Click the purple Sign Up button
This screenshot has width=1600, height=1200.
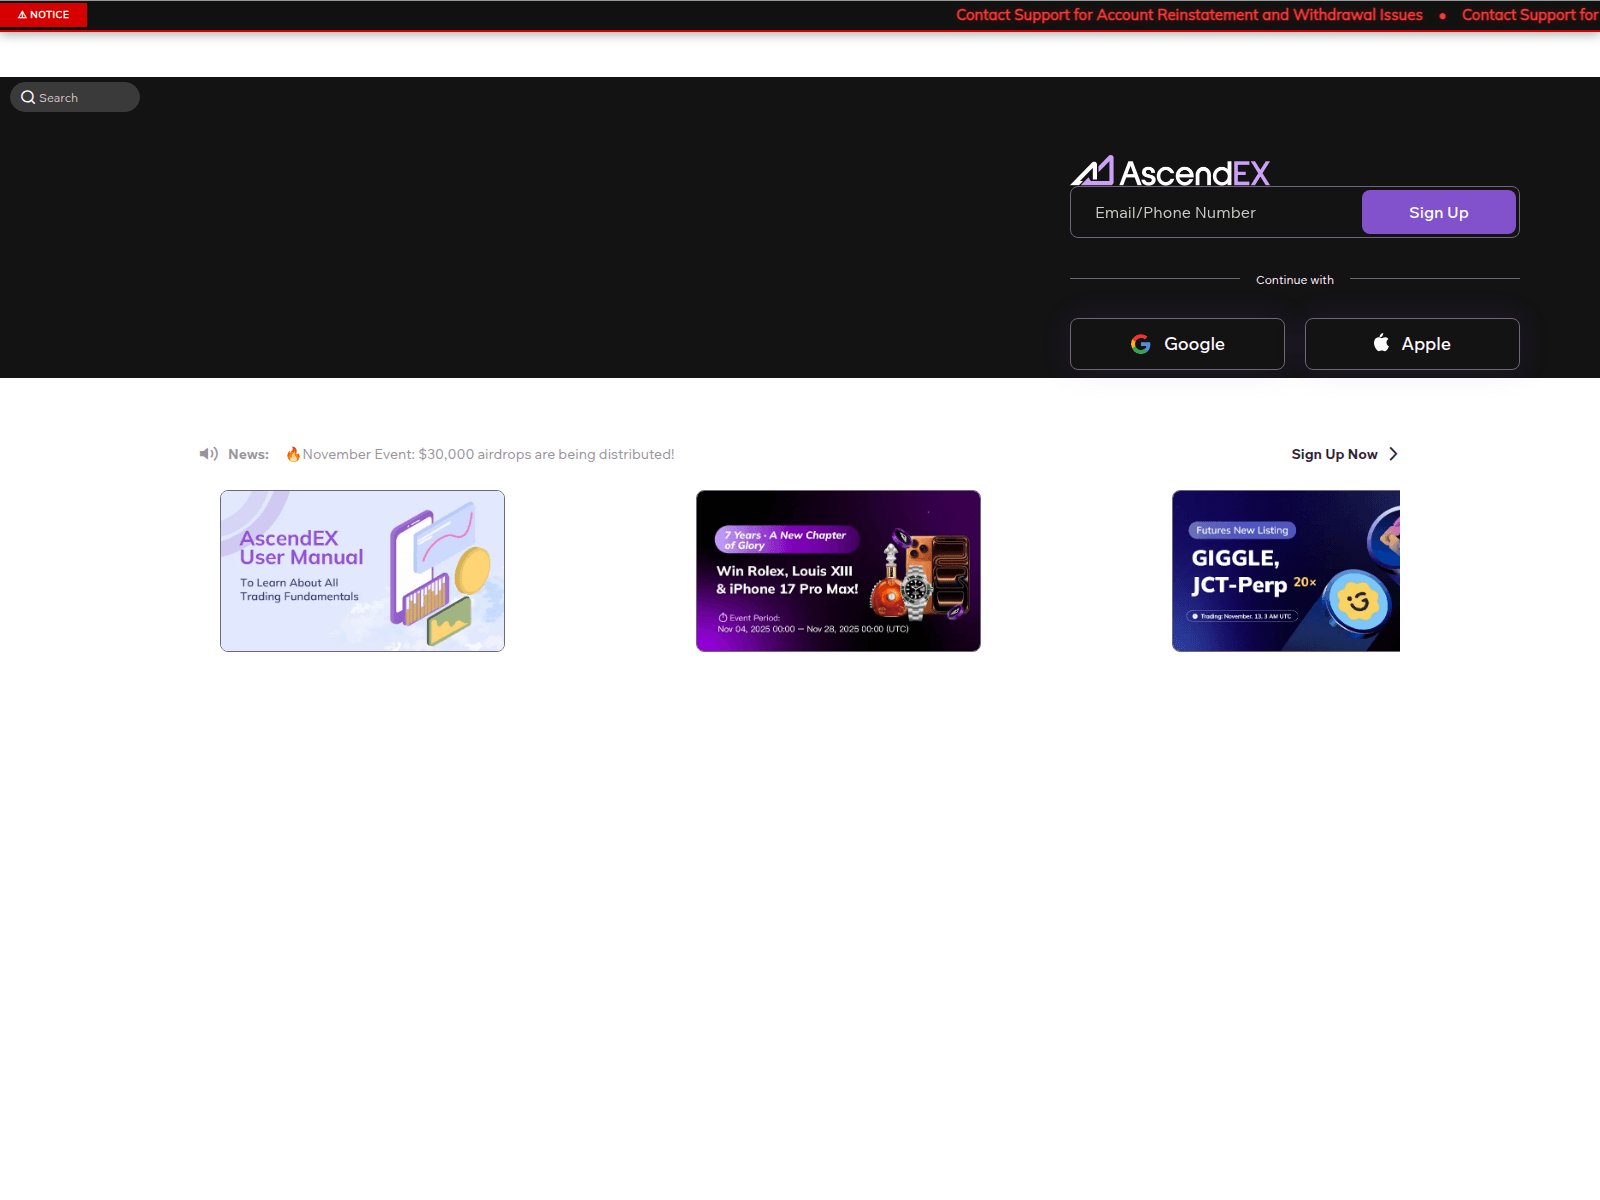click(1439, 212)
